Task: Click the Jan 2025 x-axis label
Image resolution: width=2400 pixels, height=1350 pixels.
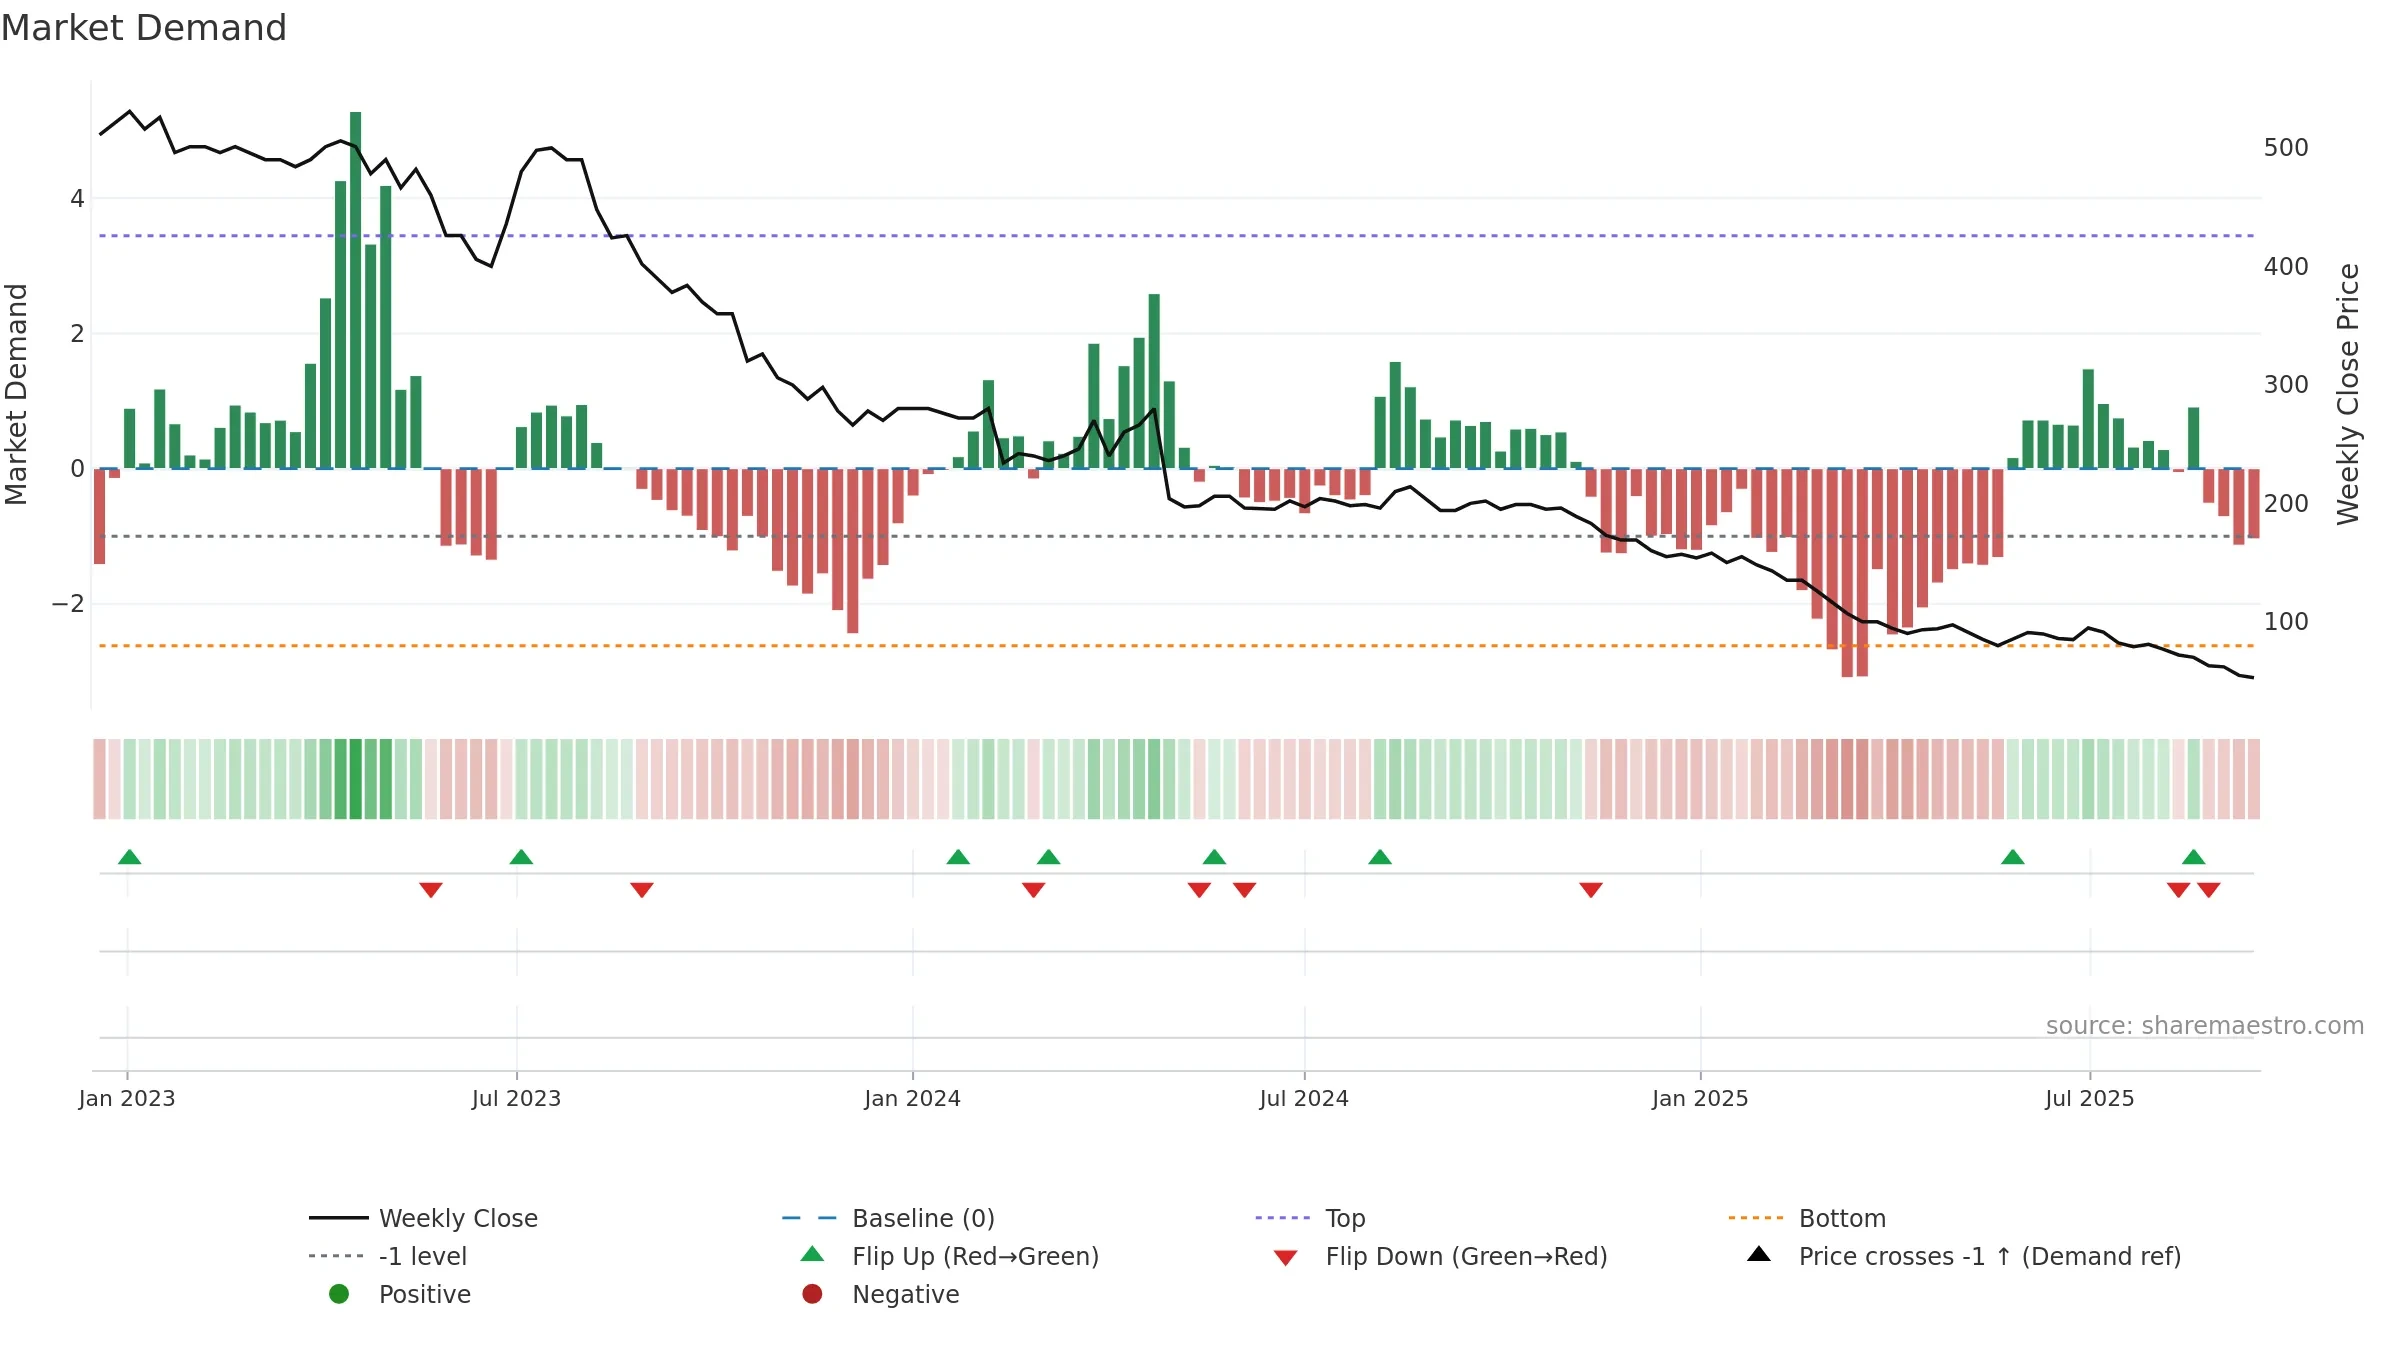Action: (x=1700, y=1099)
